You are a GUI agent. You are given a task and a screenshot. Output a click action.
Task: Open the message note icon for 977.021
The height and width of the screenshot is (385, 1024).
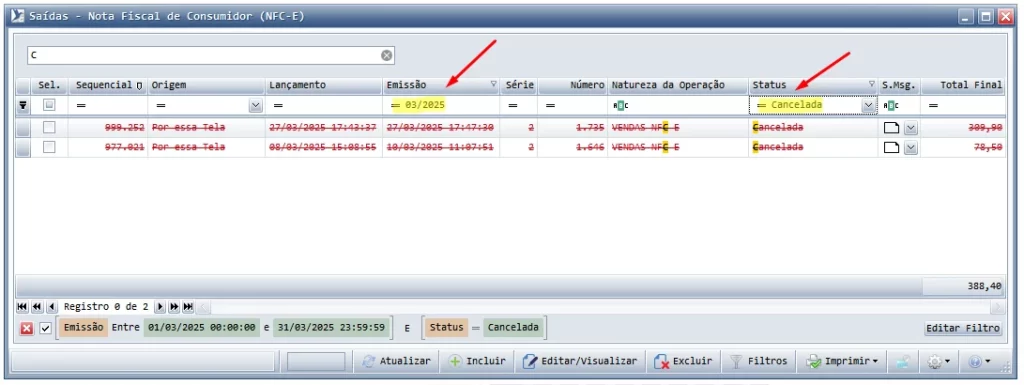(x=891, y=148)
